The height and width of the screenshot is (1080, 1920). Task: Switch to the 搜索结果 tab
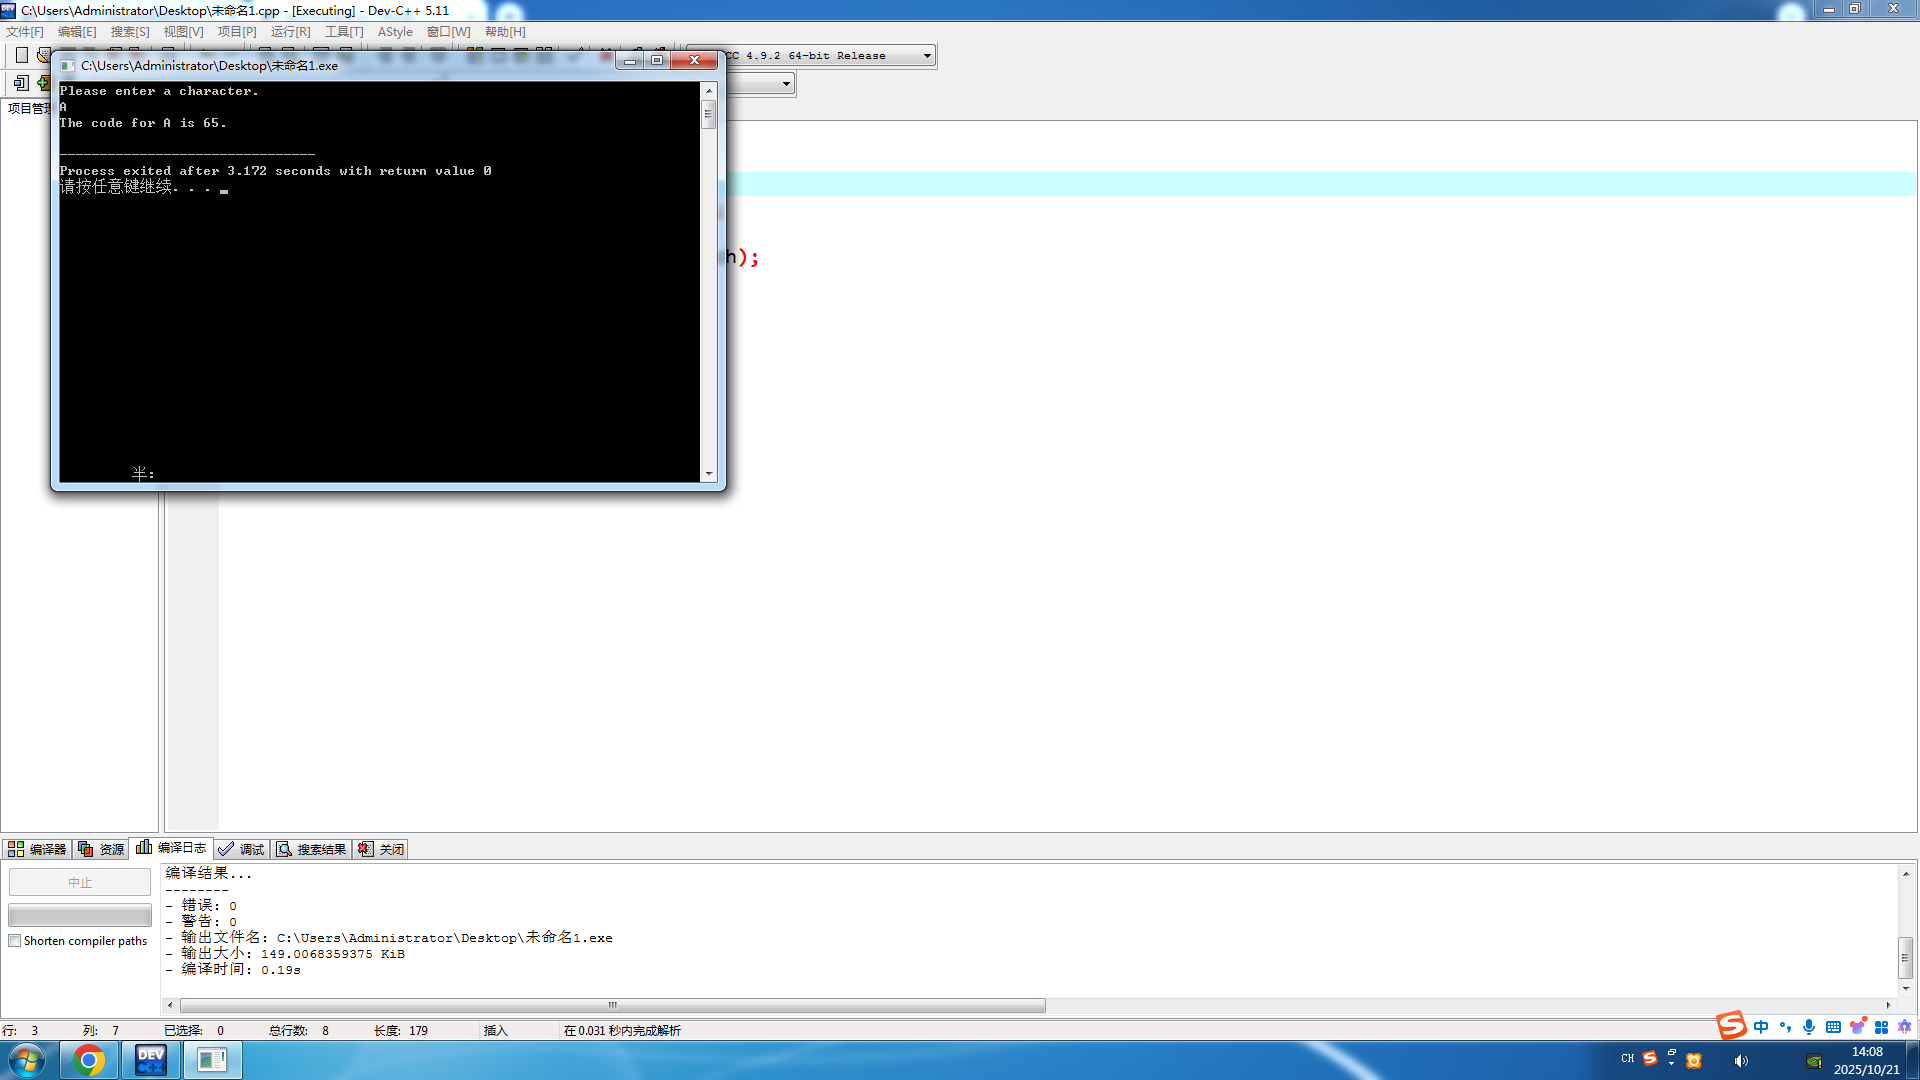312,849
